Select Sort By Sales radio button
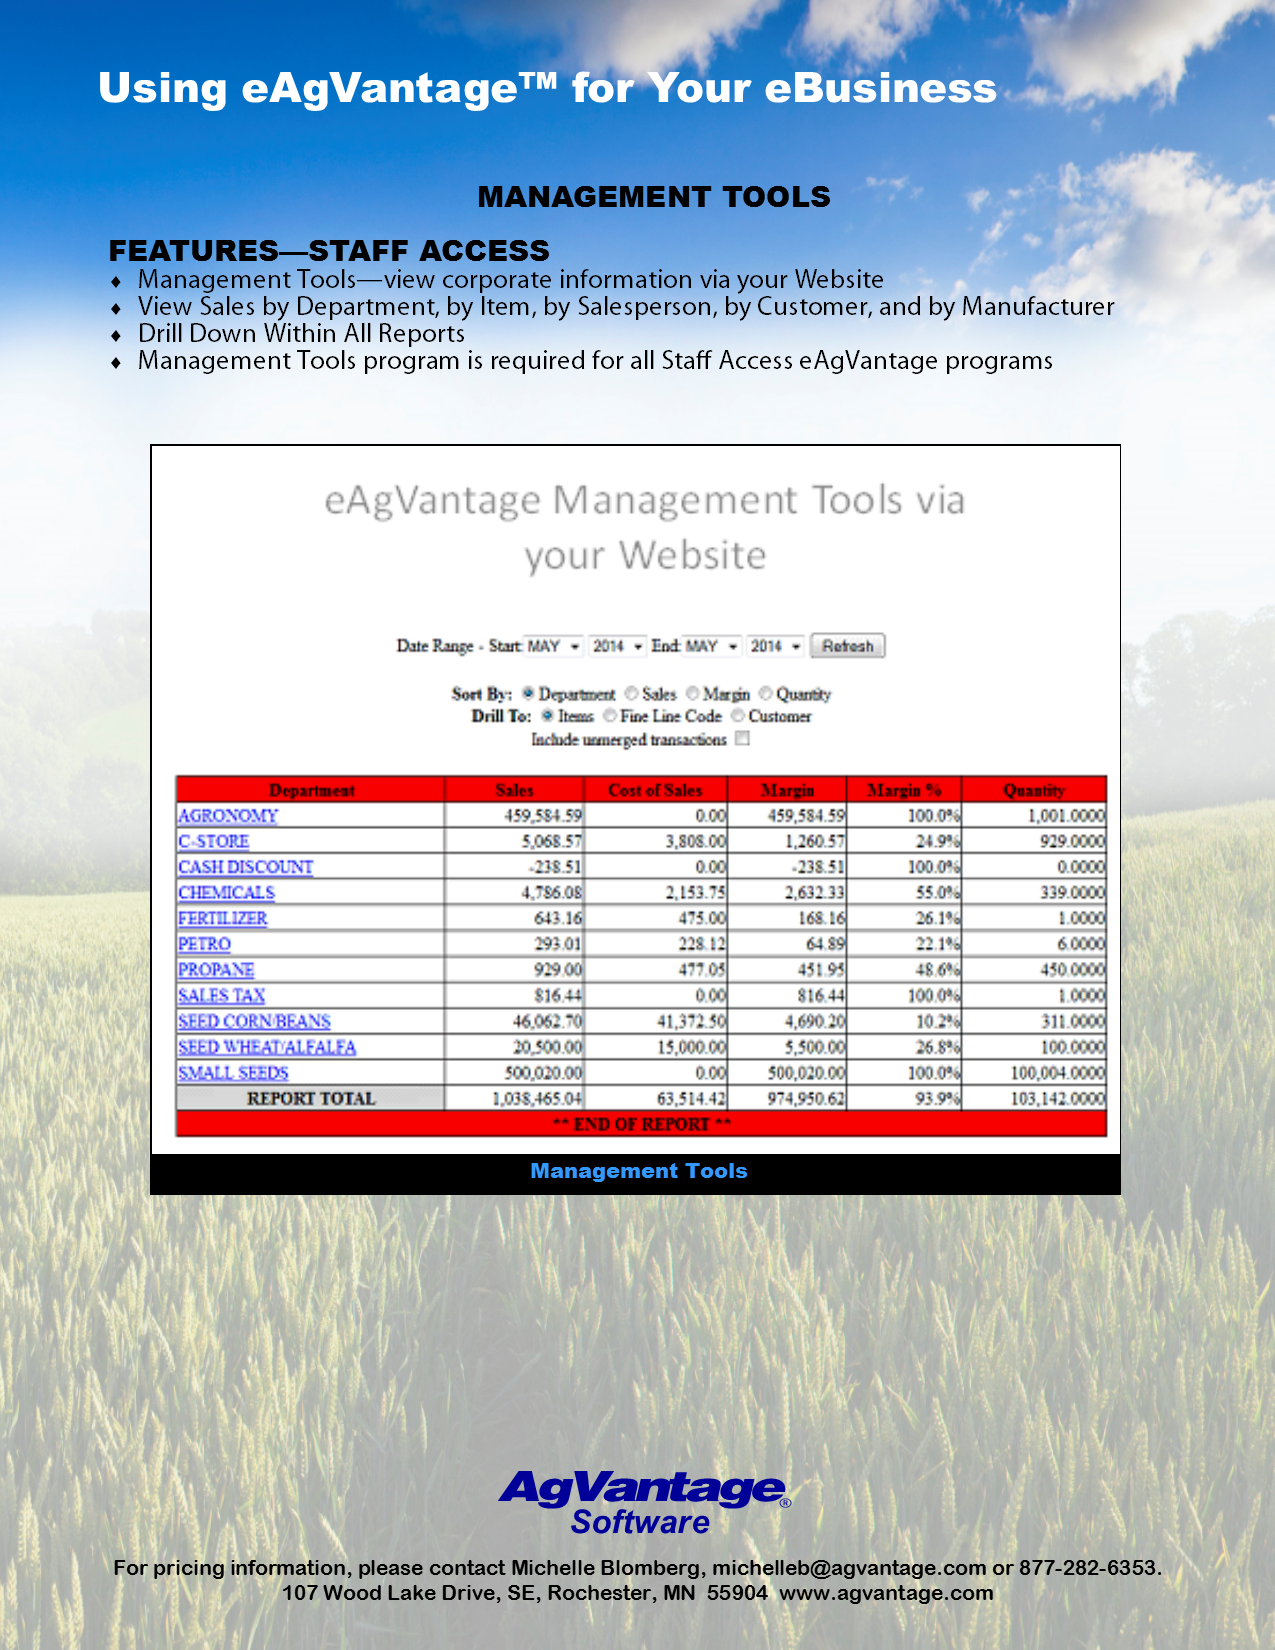The height and width of the screenshot is (1650, 1275). point(631,693)
